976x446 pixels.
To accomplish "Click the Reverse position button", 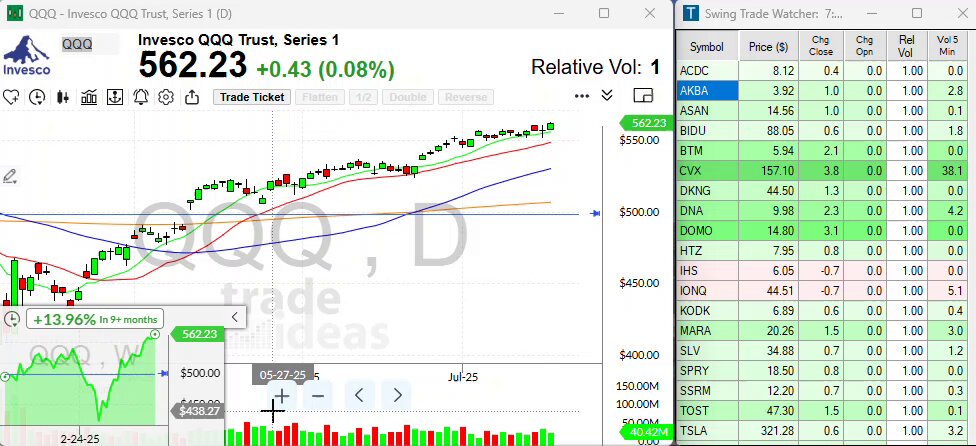I will [x=466, y=97].
